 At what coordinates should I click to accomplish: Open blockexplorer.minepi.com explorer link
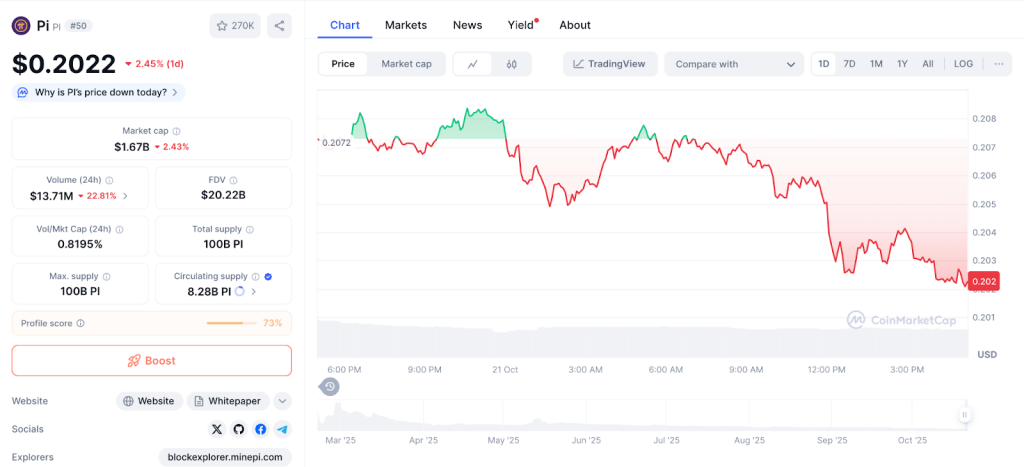(x=225, y=457)
